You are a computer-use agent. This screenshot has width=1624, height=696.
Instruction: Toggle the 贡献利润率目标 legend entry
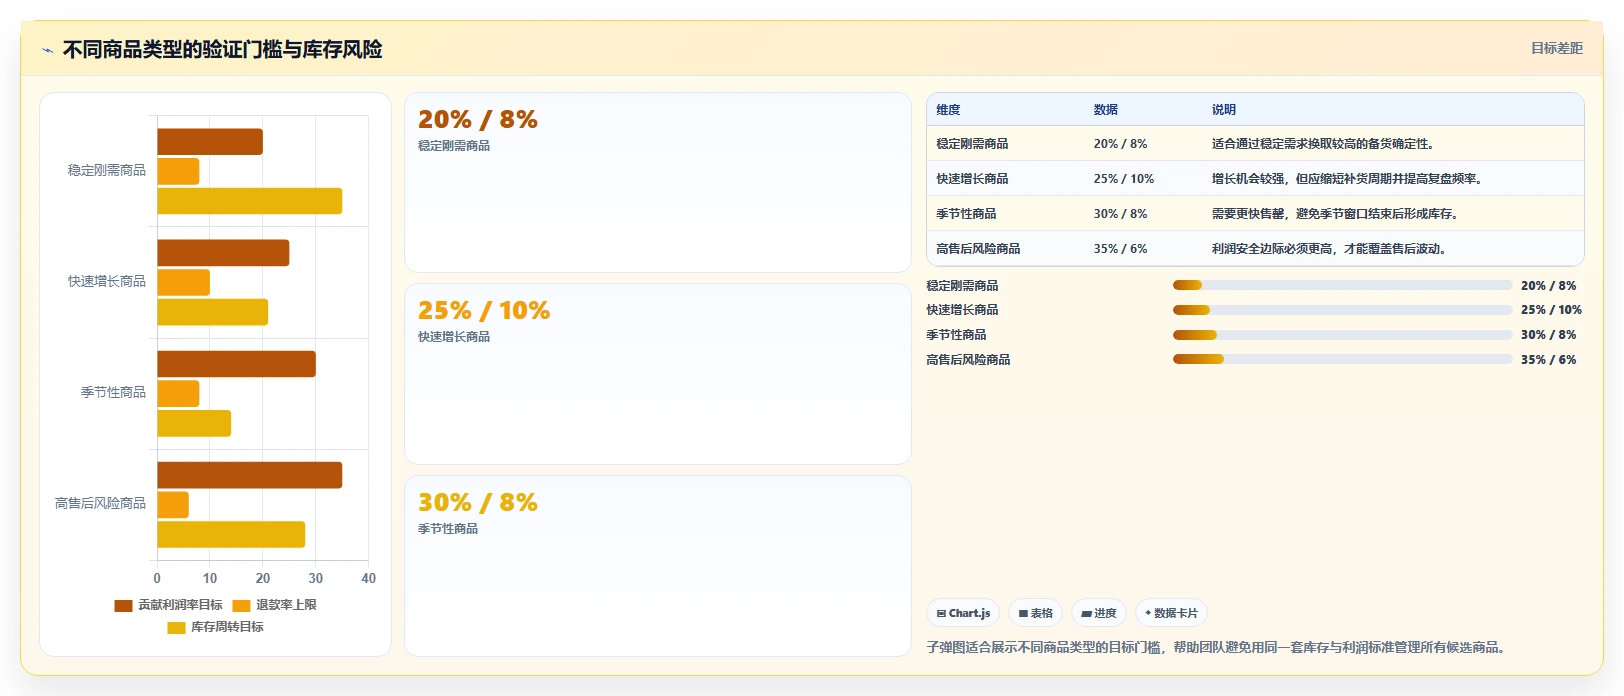coord(168,605)
